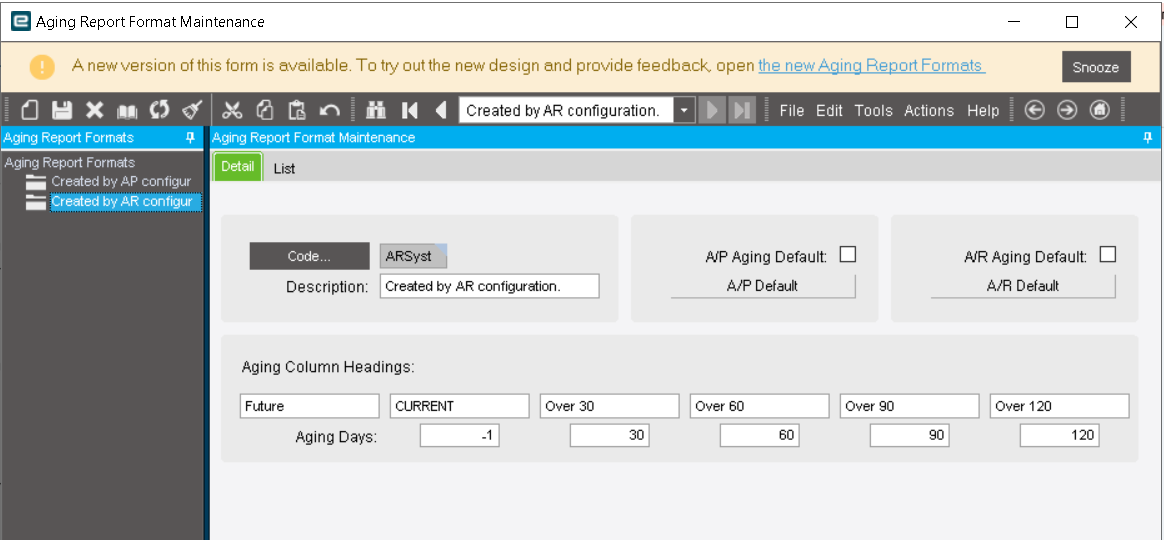The height and width of the screenshot is (540, 1164).
Task: Open the Actions menu
Action: (928, 110)
